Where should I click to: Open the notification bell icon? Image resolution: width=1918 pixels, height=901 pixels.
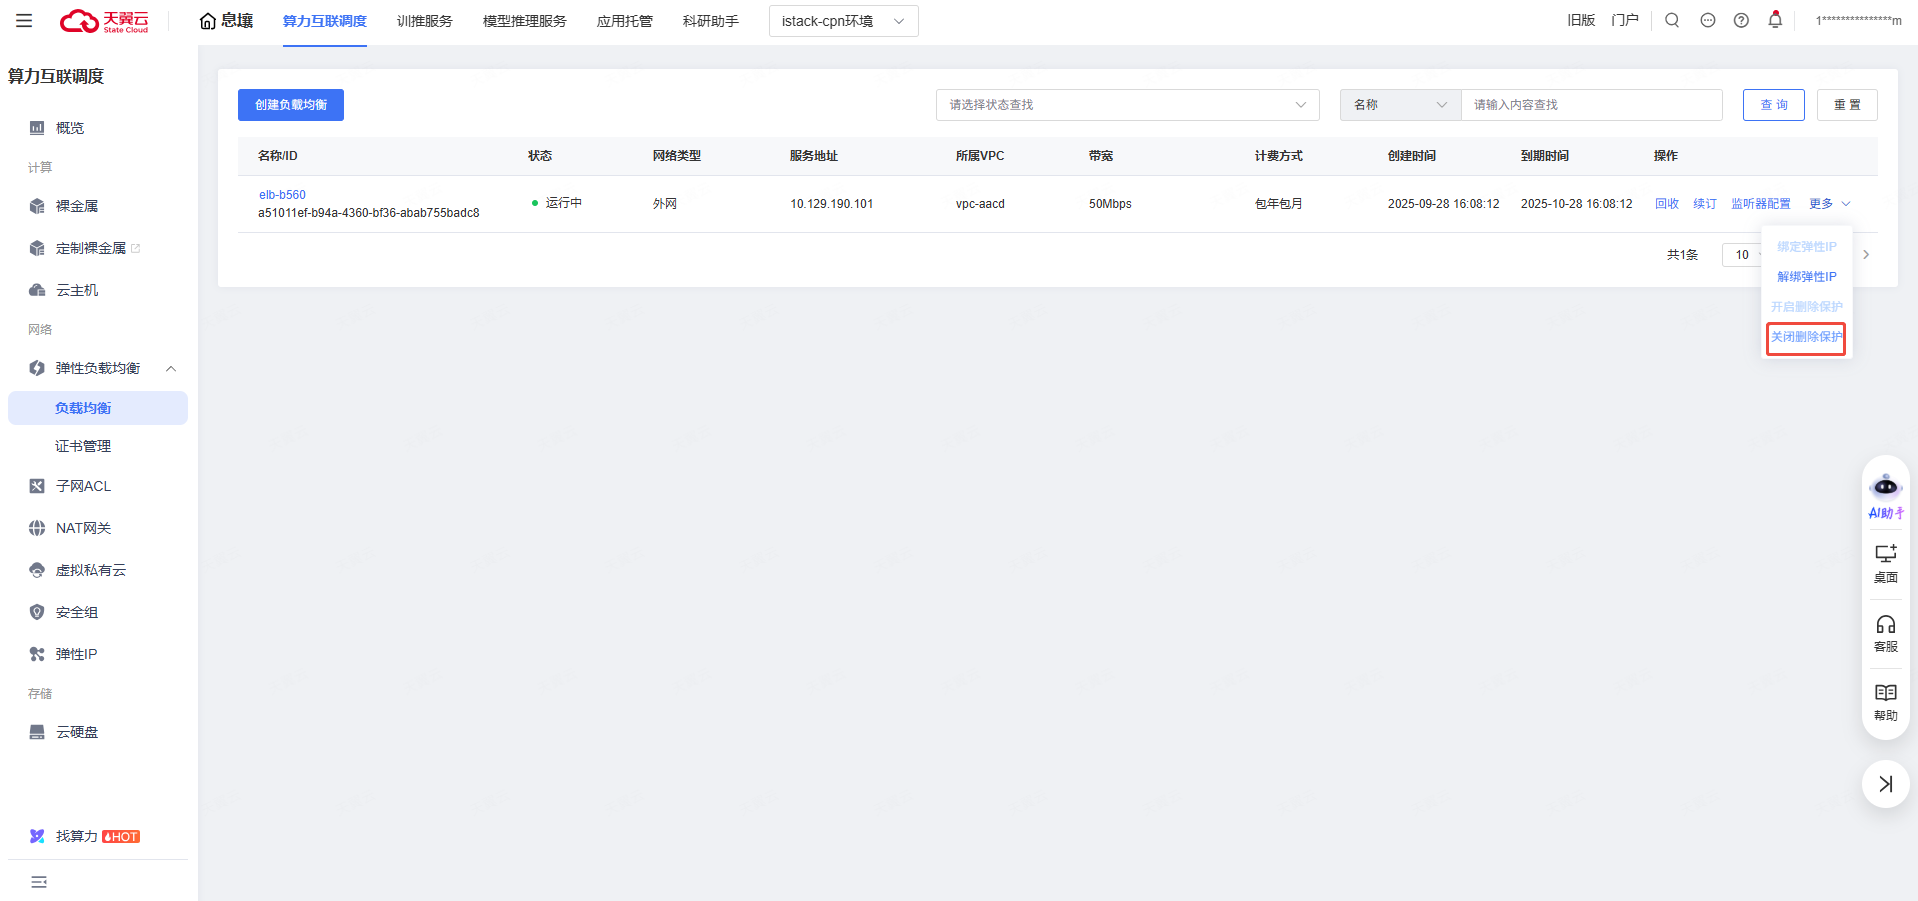pyautogui.click(x=1775, y=20)
